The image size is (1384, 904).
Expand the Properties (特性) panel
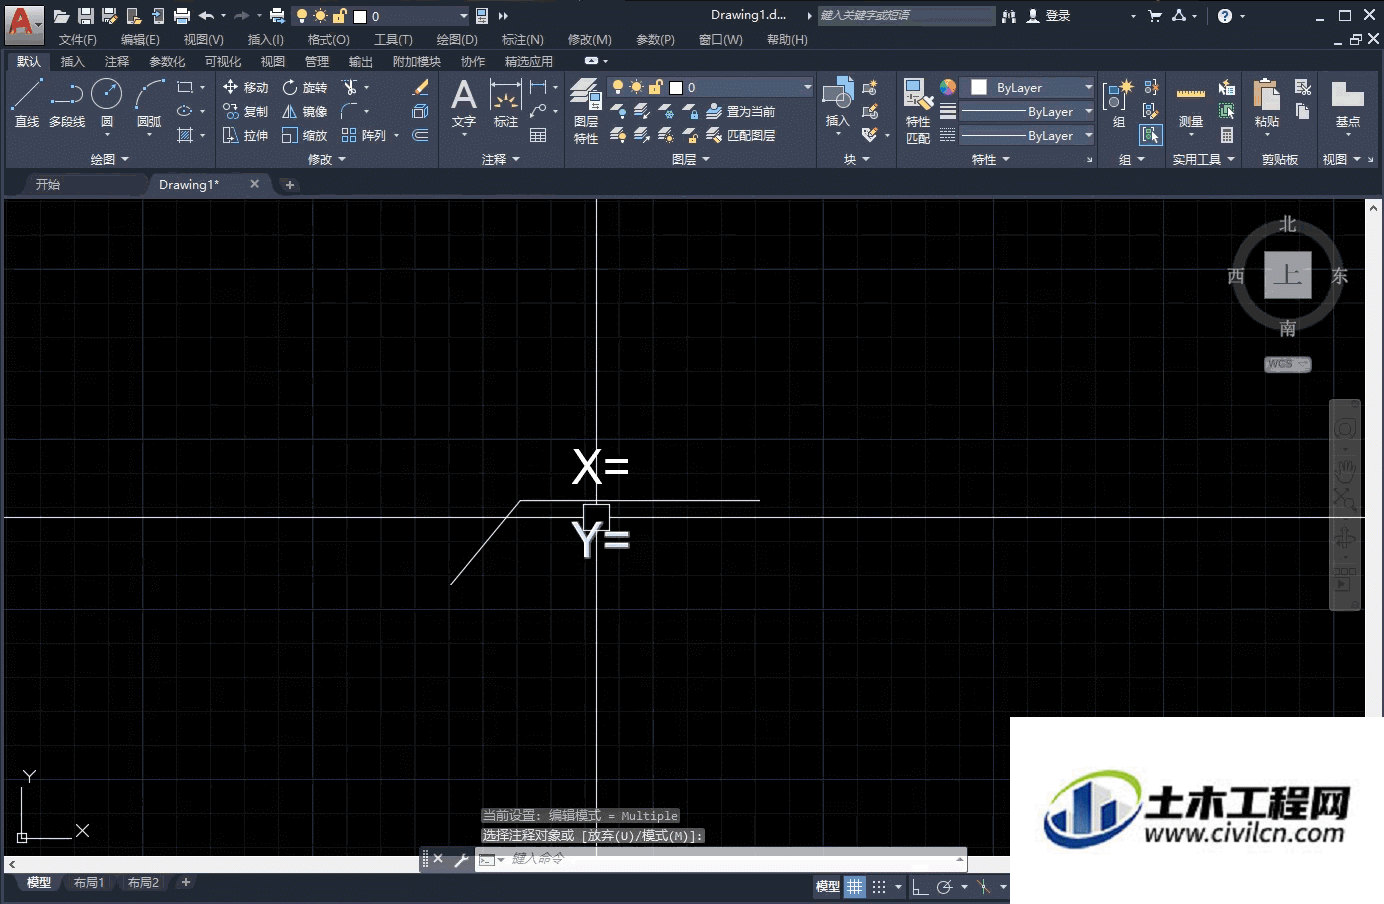tap(991, 159)
